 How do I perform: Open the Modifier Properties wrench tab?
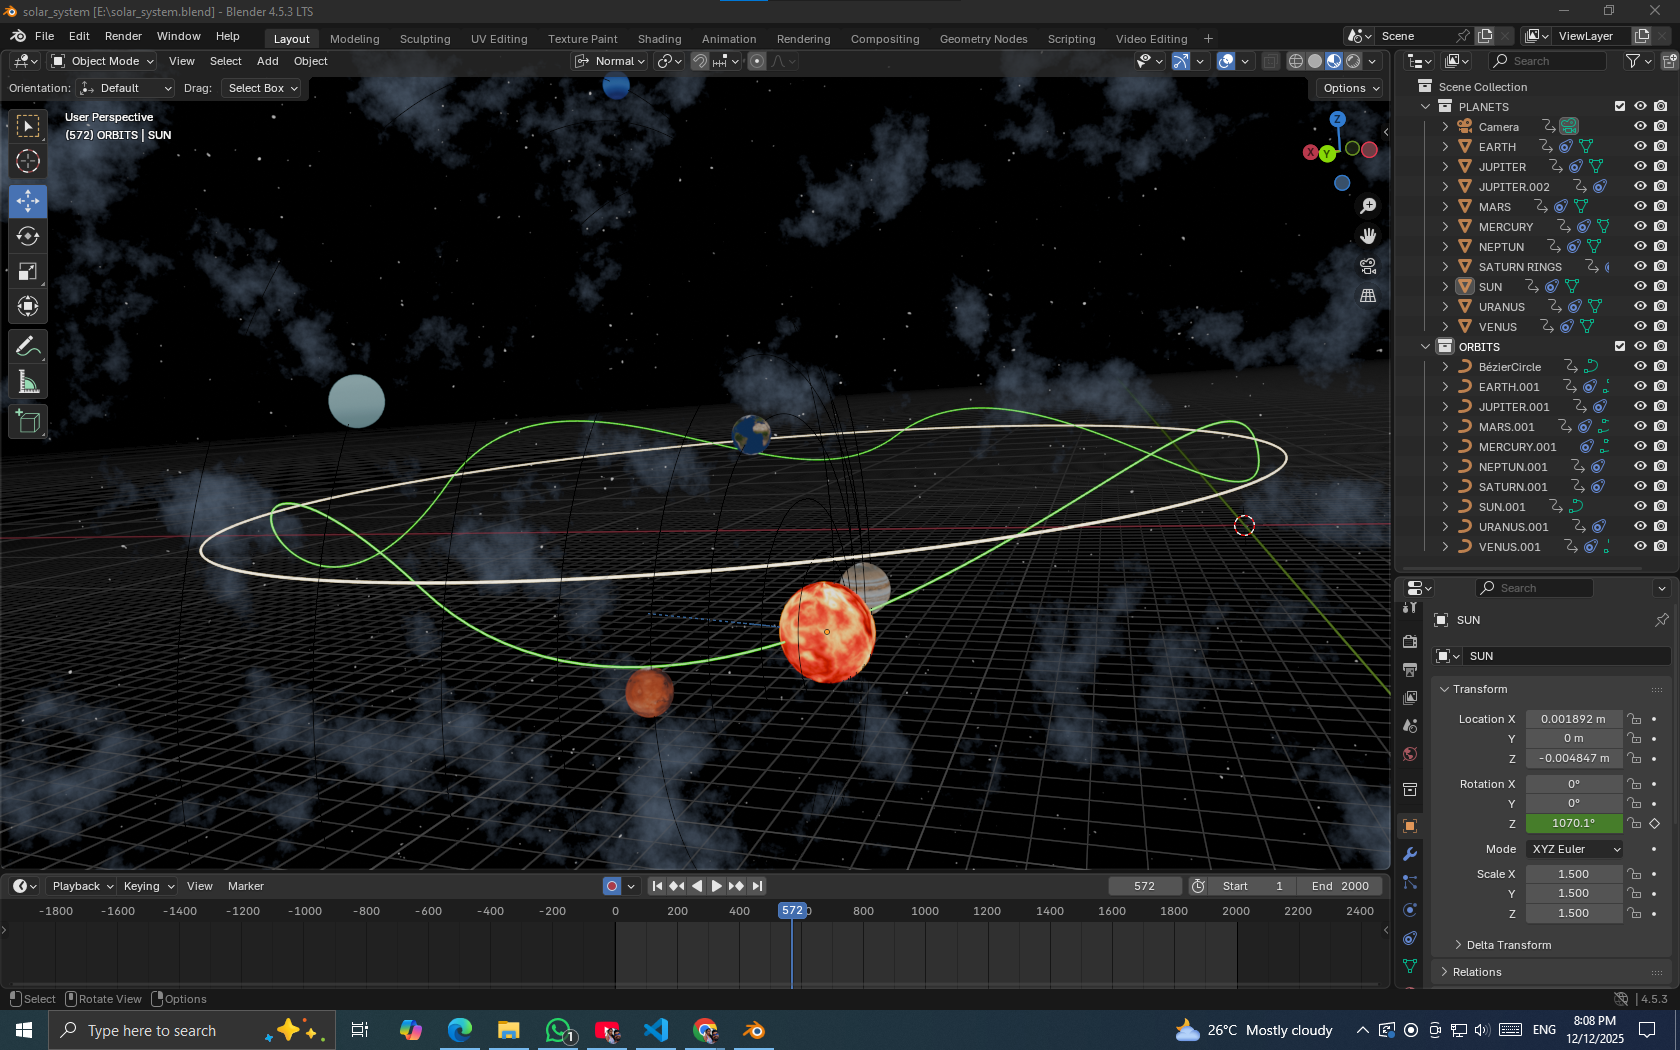click(1410, 852)
